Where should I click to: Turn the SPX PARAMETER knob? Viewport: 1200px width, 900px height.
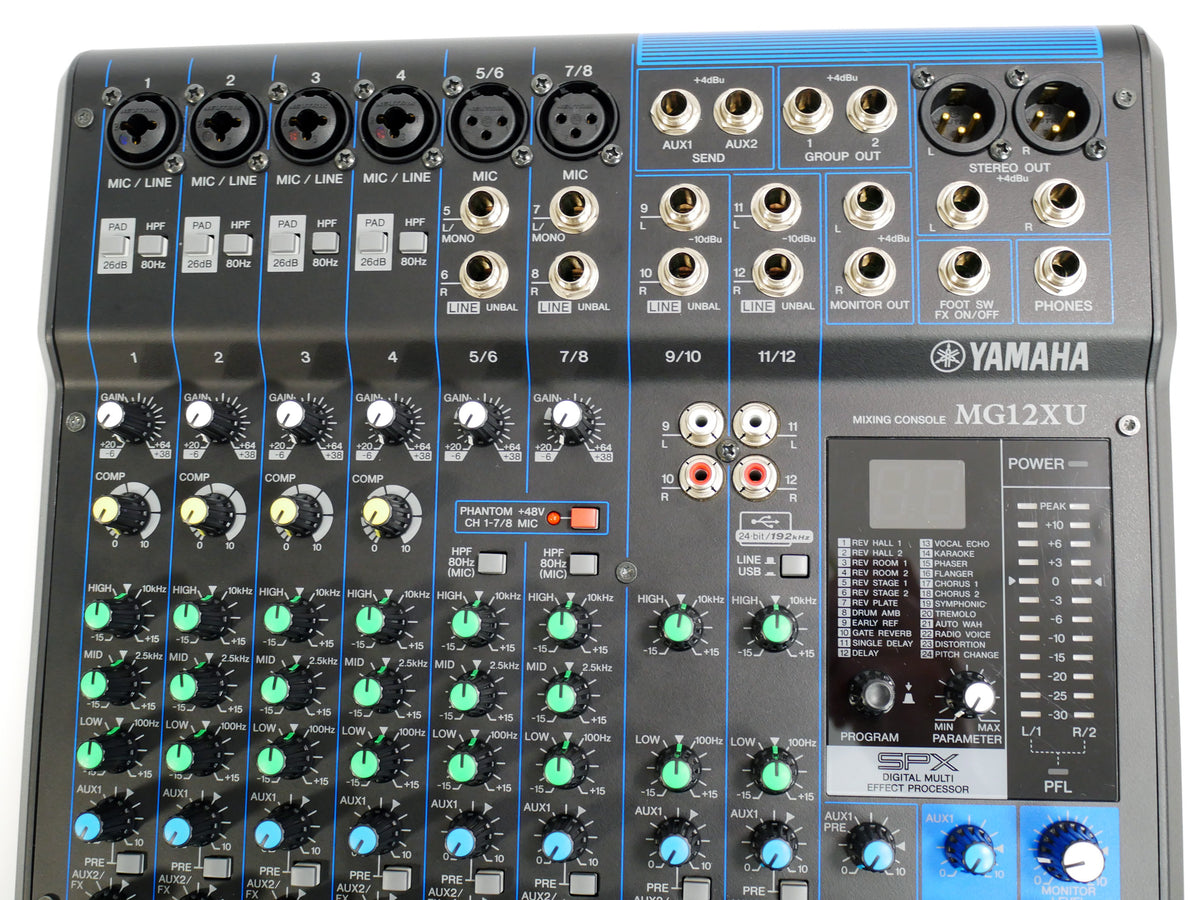(970, 693)
